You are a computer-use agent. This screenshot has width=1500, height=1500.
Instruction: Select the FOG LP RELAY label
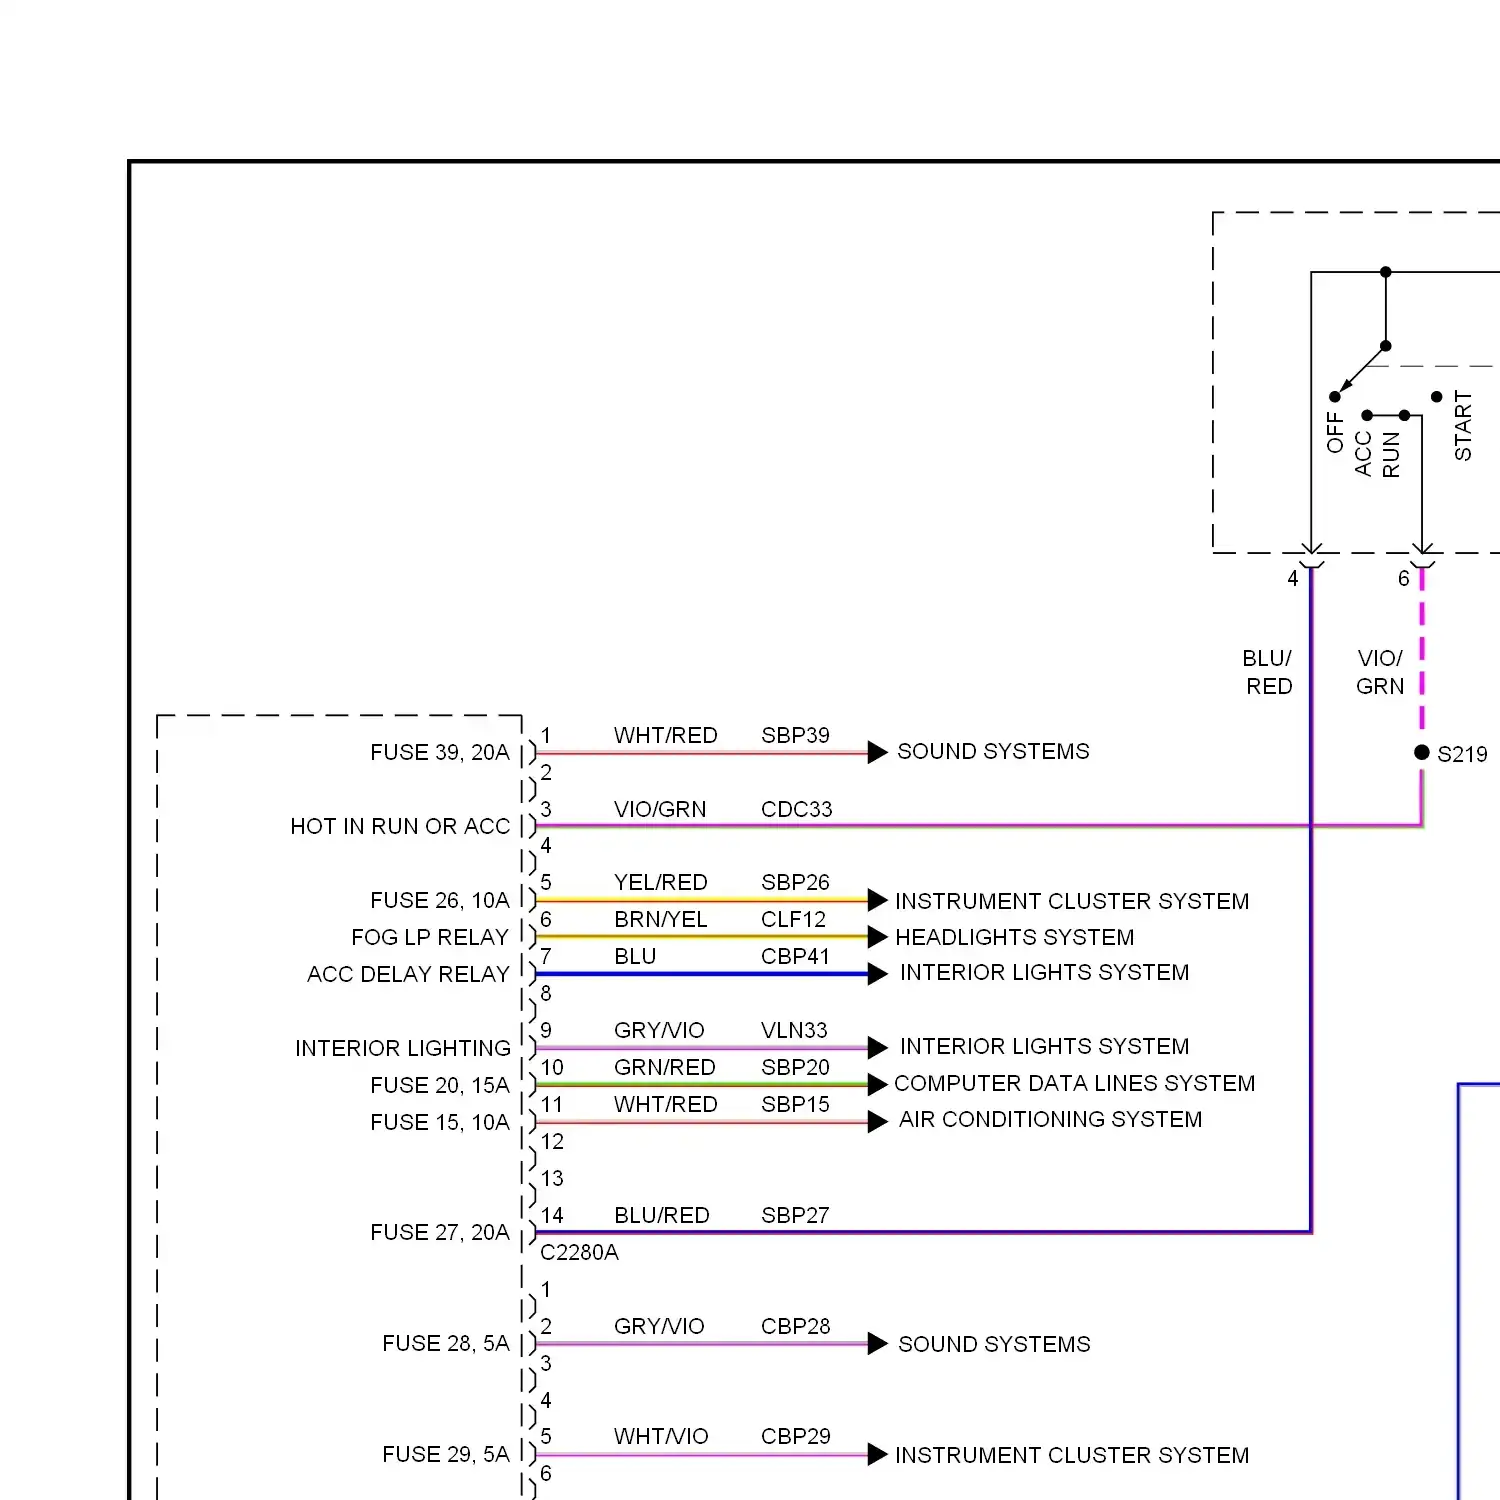[x=430, y=937]
